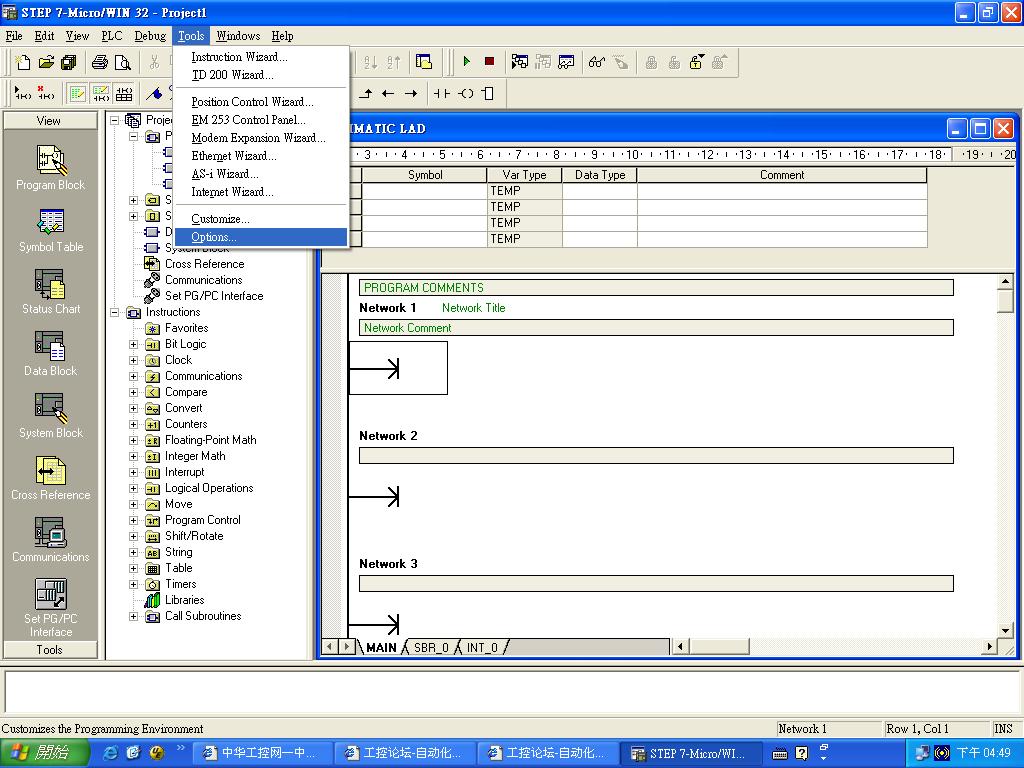This screenshot has width=1024, height=768.
Task: Expand the Counters instruction folder
Action: coord(134,424)
